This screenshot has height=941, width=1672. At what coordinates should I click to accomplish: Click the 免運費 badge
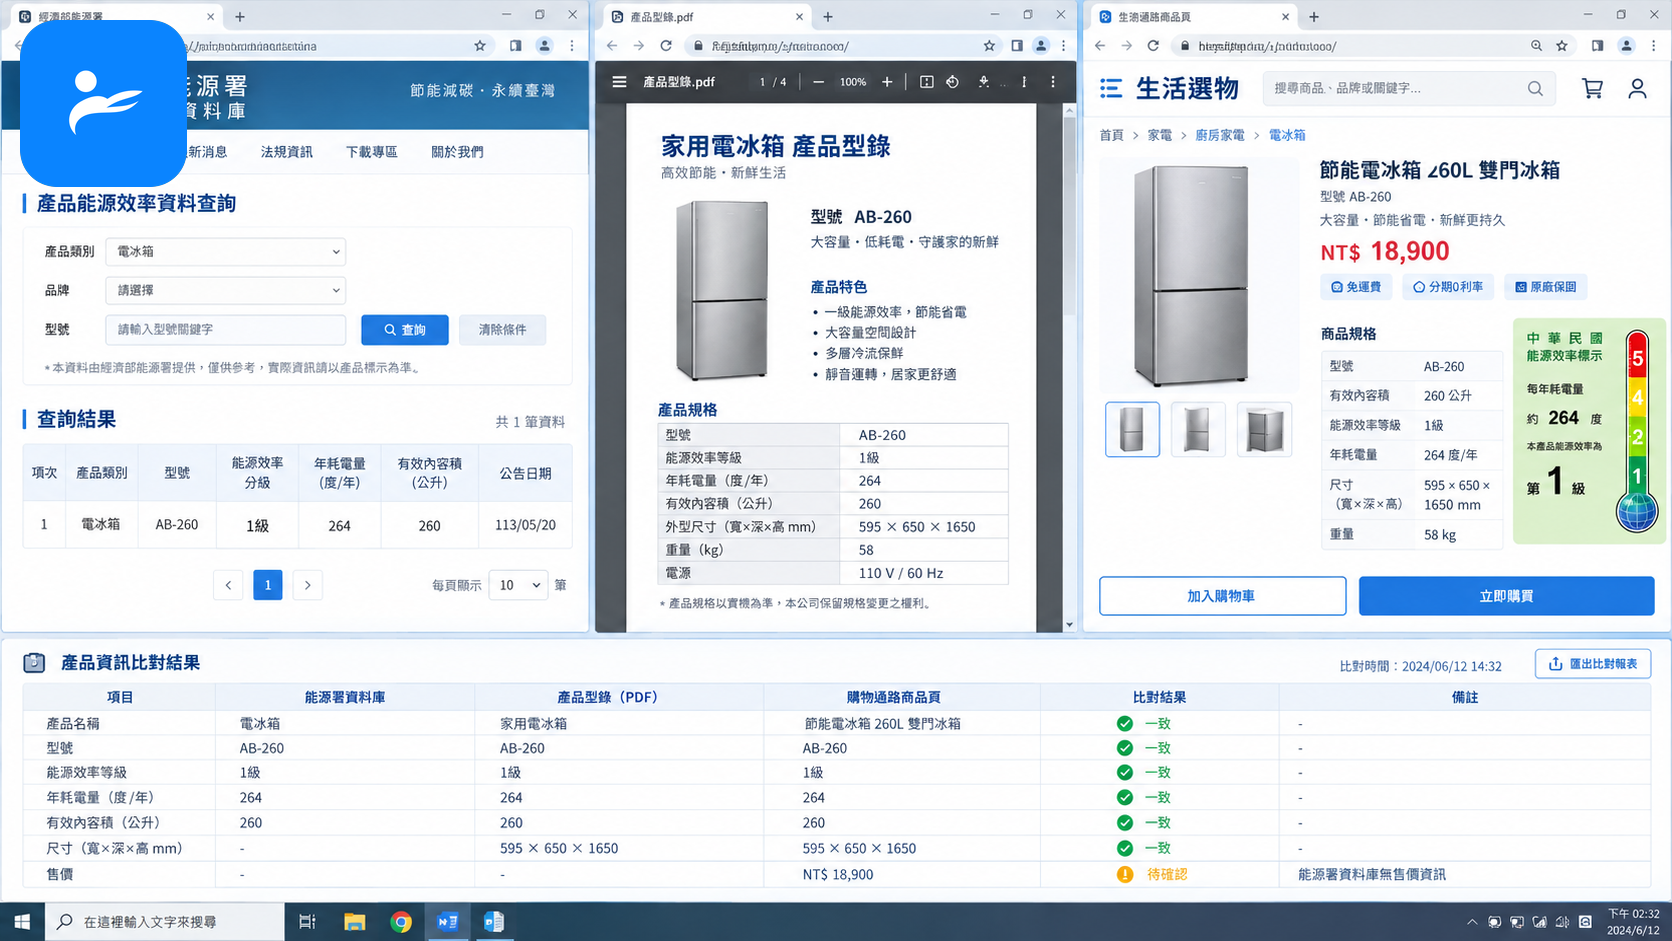[1356, 287]
